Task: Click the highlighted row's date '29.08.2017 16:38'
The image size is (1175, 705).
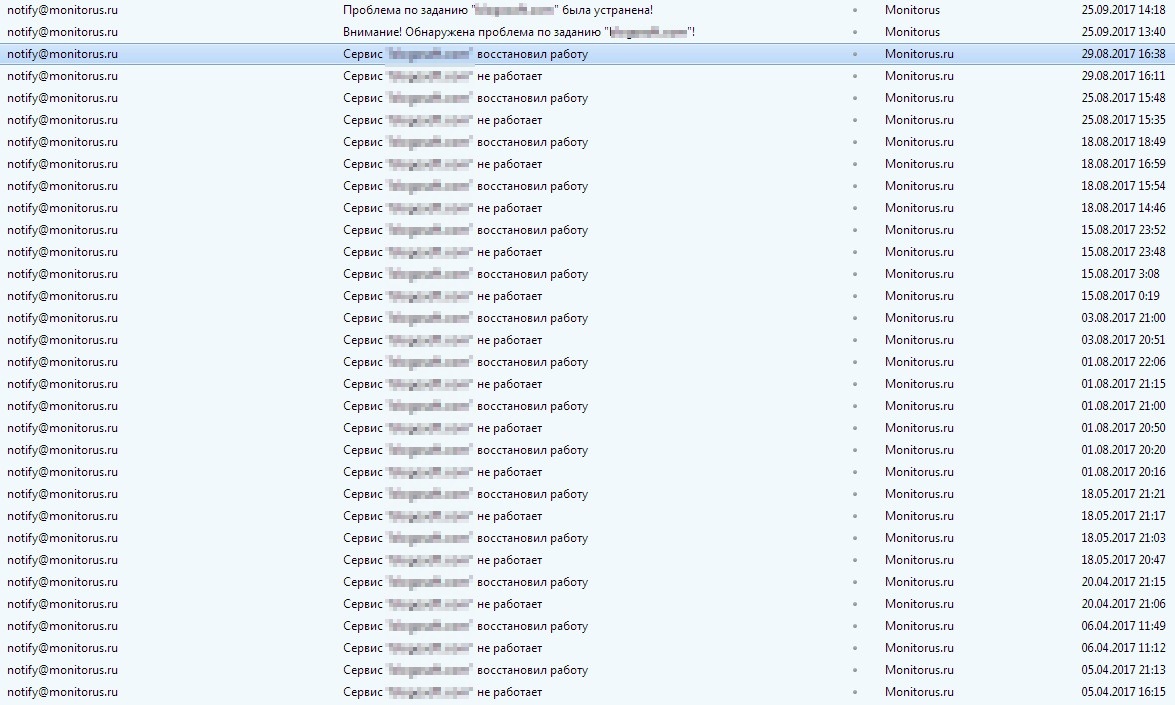Action: (x=1123, y=54)
